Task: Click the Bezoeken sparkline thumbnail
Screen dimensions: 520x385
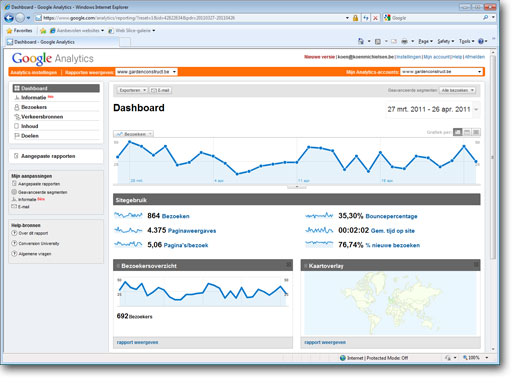Action: click(x=128, y=216)
